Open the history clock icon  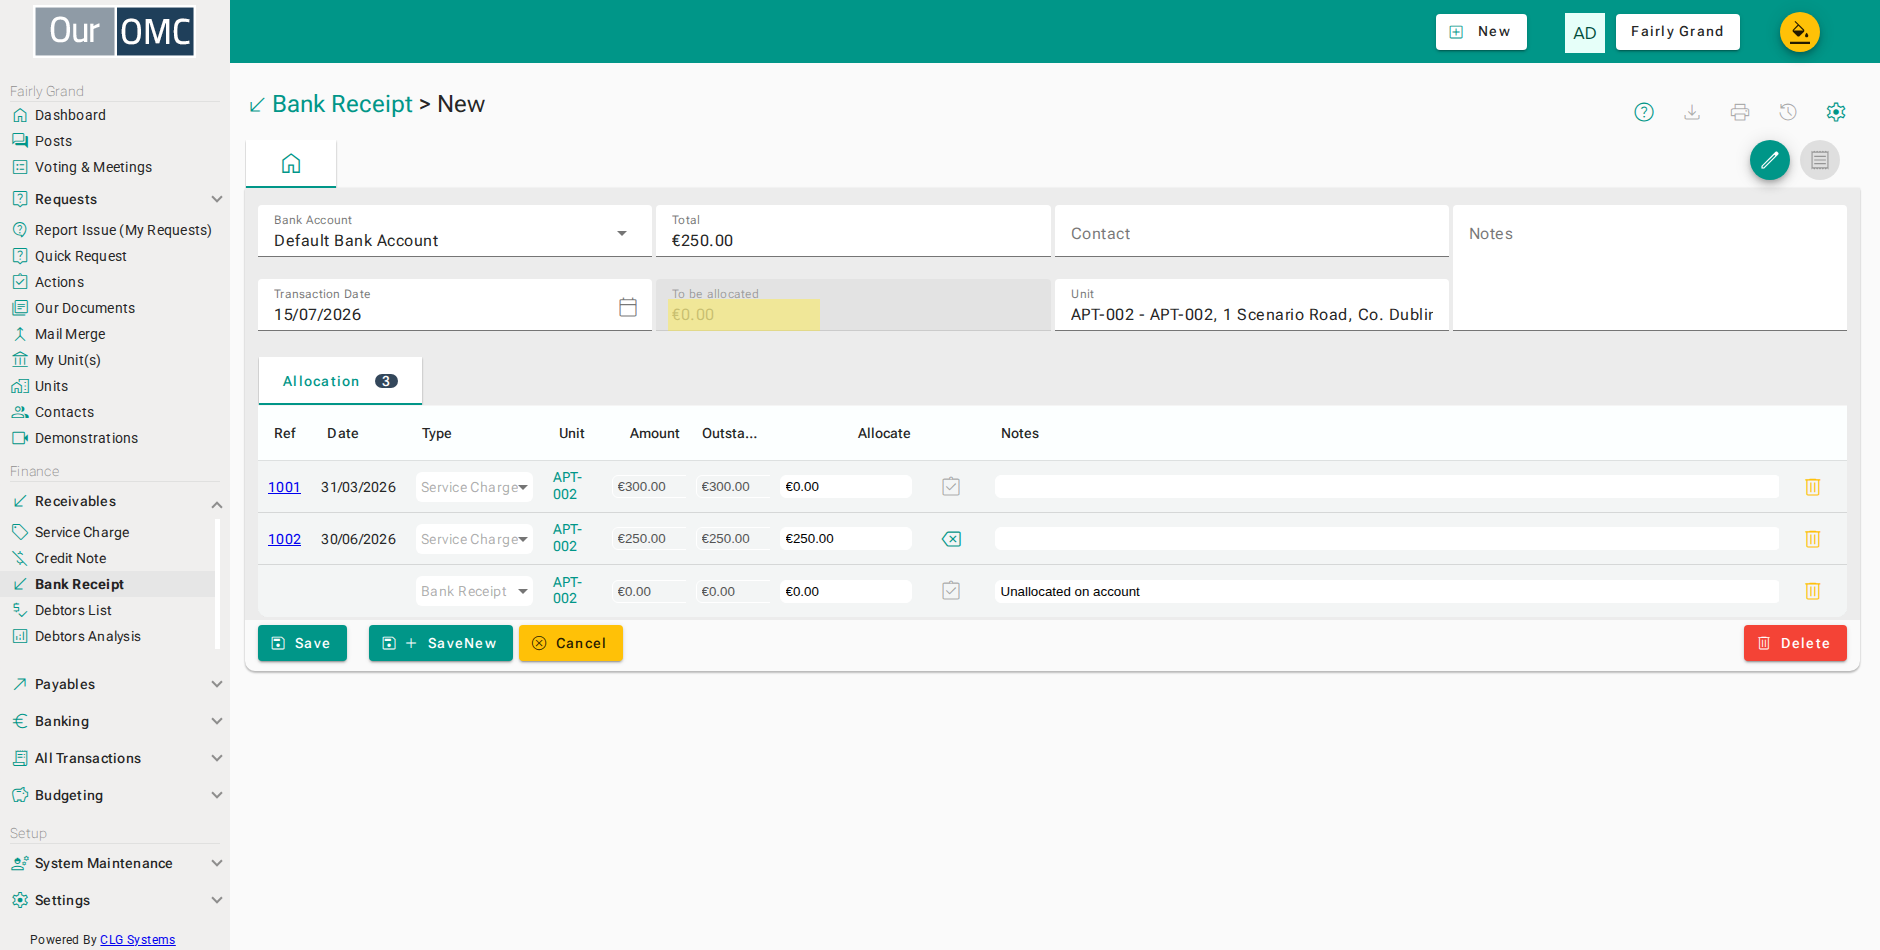pyautogui.click(x=1788, y=112)
